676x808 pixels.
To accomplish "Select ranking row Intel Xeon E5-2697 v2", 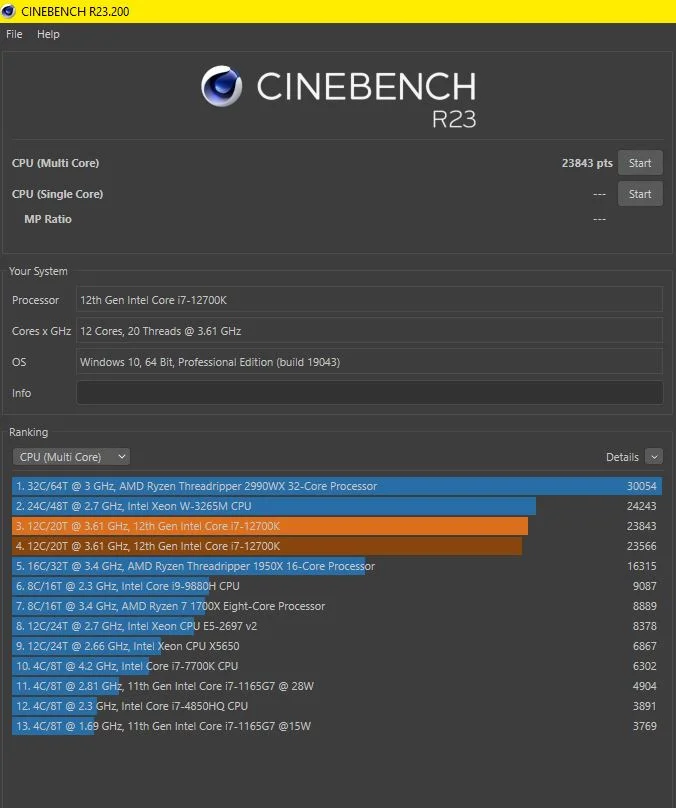I will coord(337,626).
